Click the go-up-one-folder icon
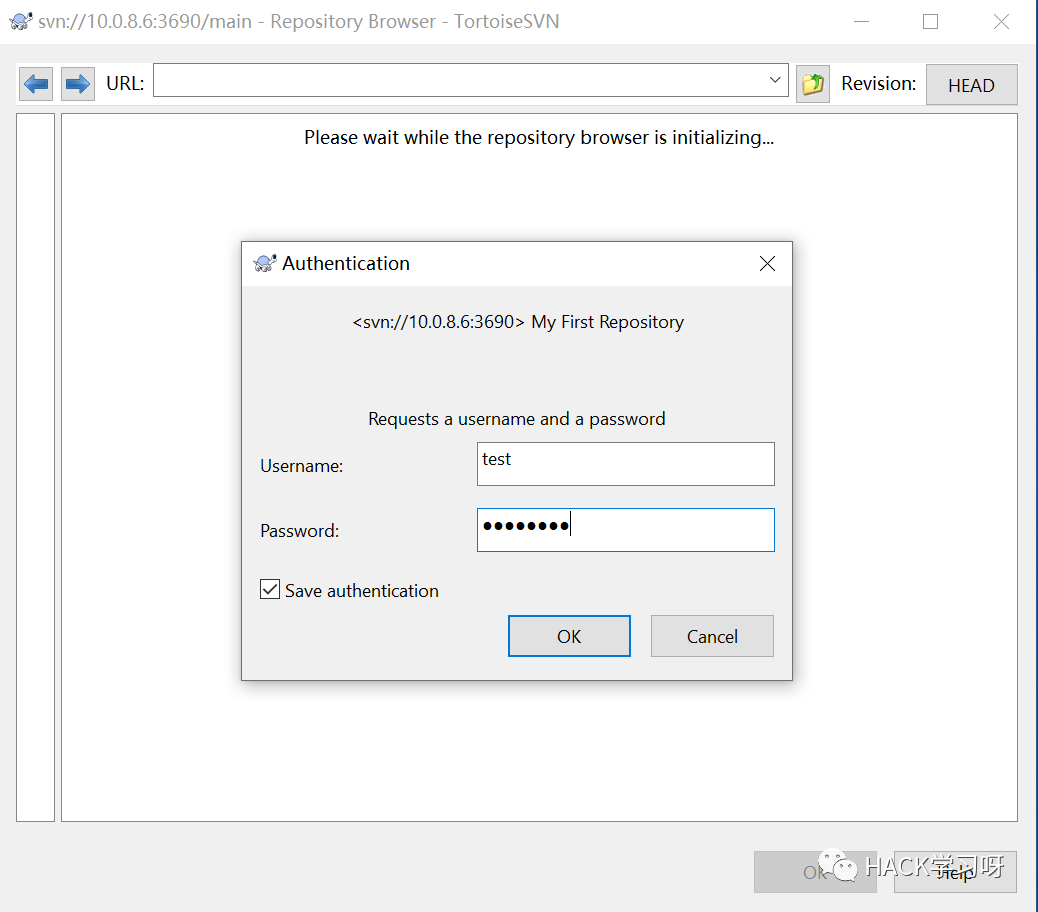 pyautogui.click(x=812, y=84)
